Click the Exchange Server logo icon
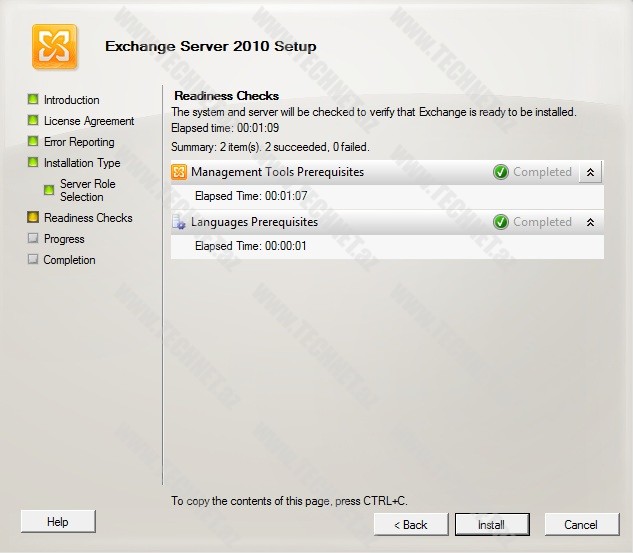The image size is (633, 553). point(54,46)
